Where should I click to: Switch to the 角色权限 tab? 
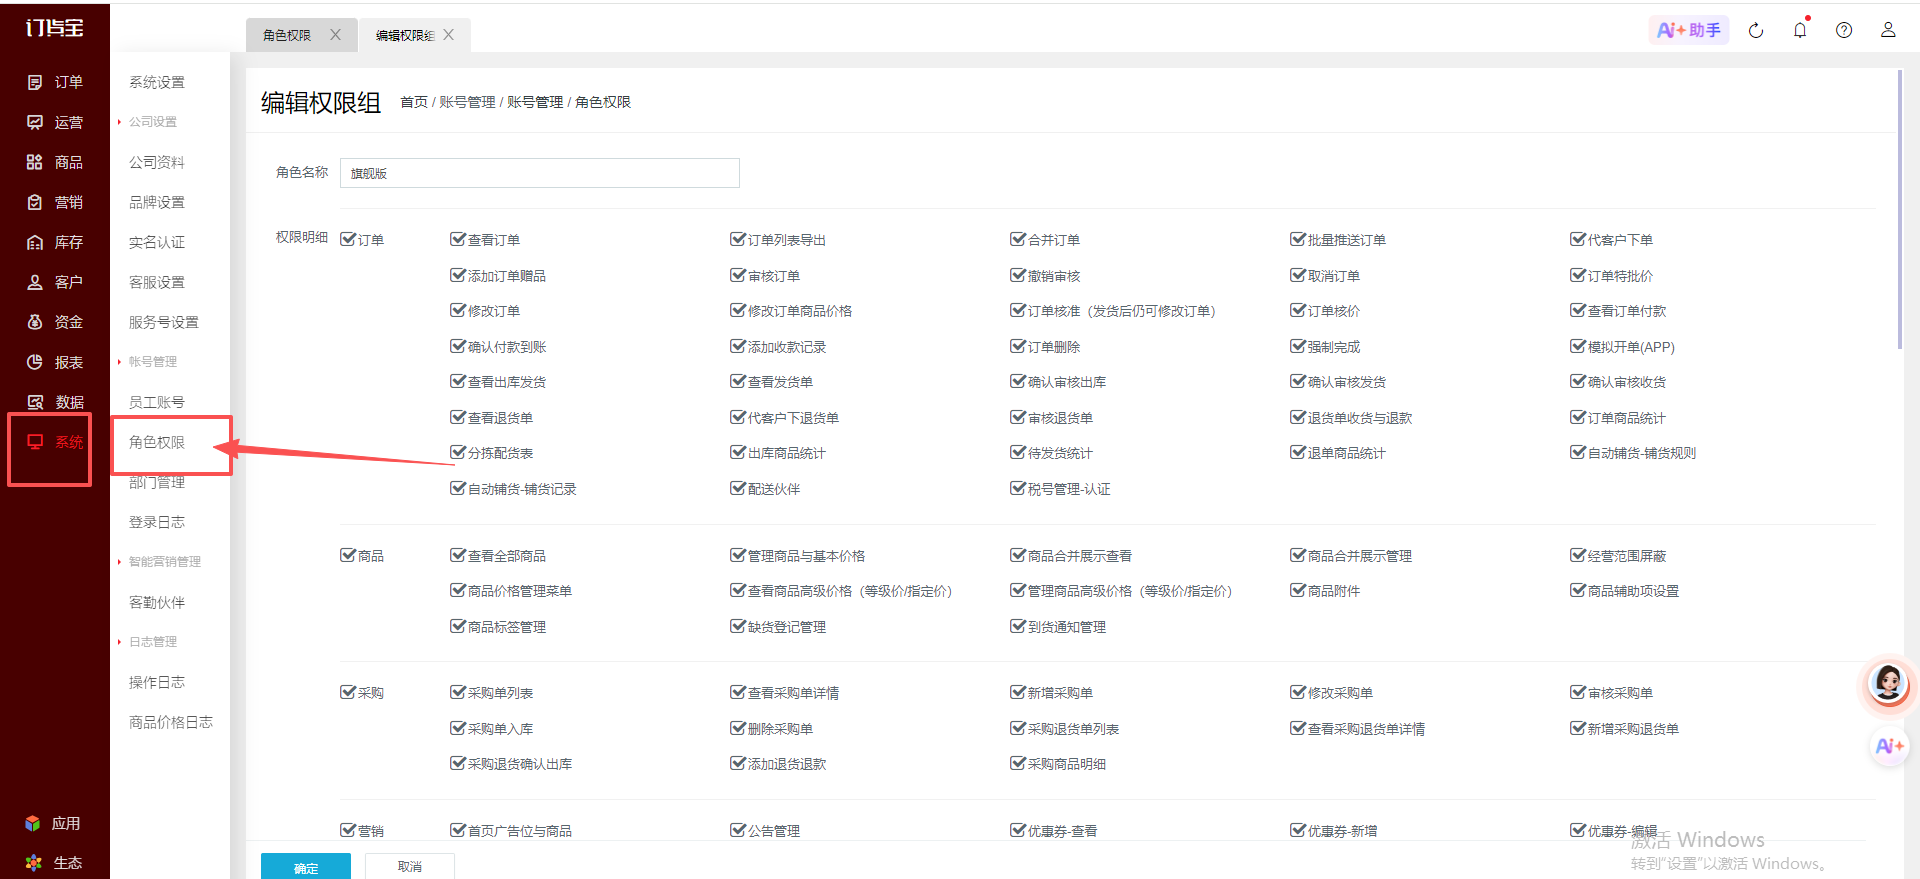point(287,35)
